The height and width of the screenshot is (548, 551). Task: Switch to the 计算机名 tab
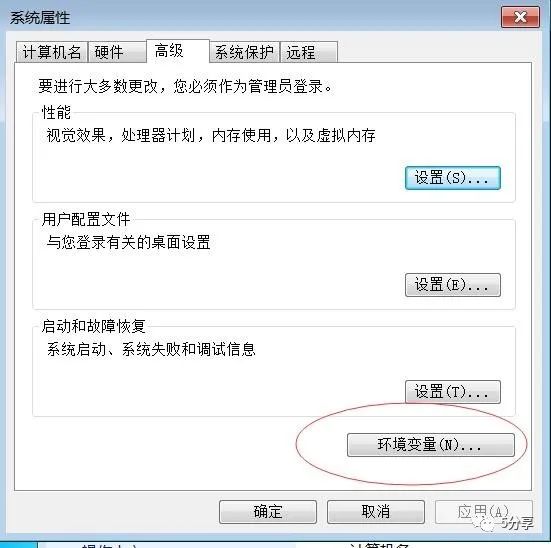click(x=52, y=52)
